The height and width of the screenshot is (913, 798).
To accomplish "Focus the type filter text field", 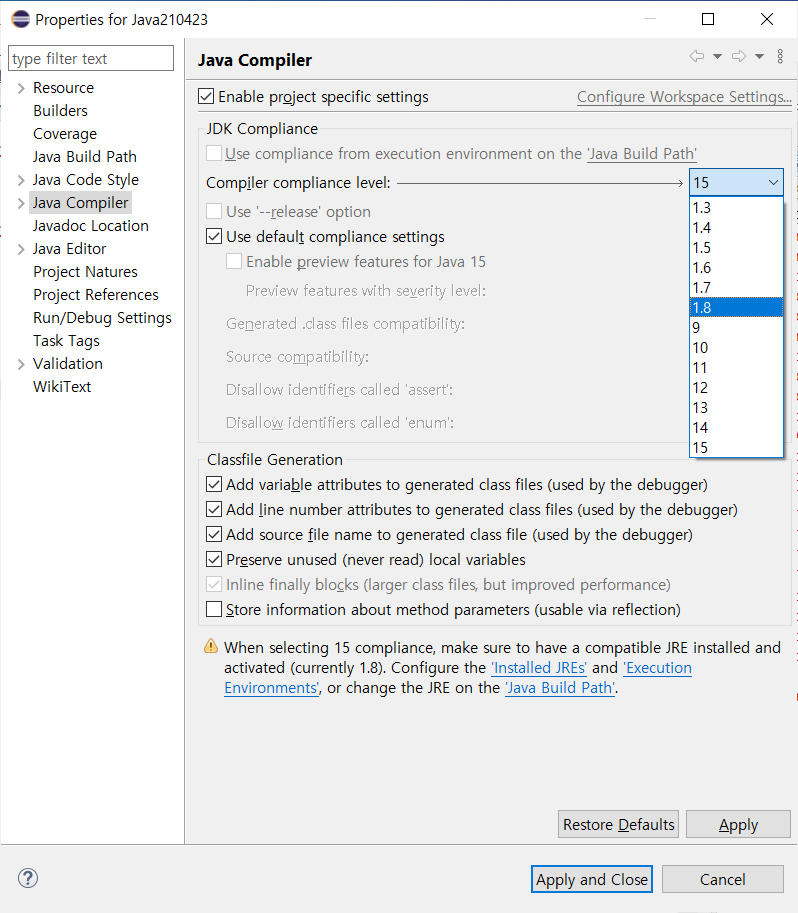I will point(91,58).
